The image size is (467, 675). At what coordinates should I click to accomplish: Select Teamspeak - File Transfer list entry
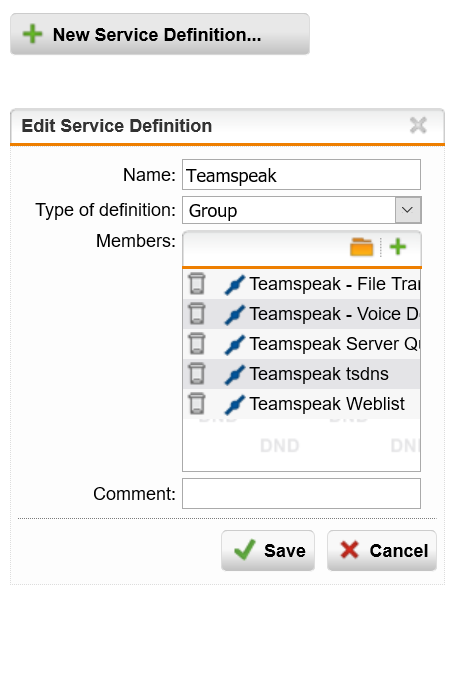coord(302,284)
